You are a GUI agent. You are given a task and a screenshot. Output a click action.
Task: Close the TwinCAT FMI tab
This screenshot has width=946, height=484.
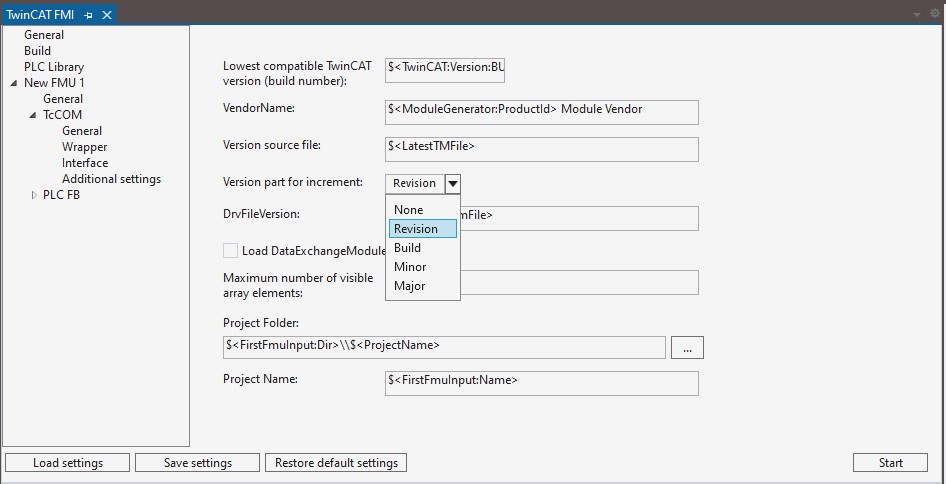tap(107, 15)
